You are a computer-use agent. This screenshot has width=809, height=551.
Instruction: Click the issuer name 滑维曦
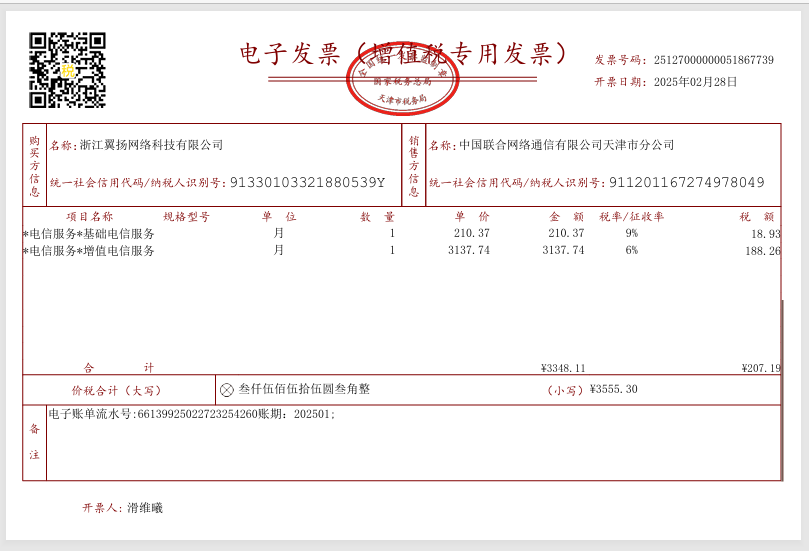coord(145,508)
